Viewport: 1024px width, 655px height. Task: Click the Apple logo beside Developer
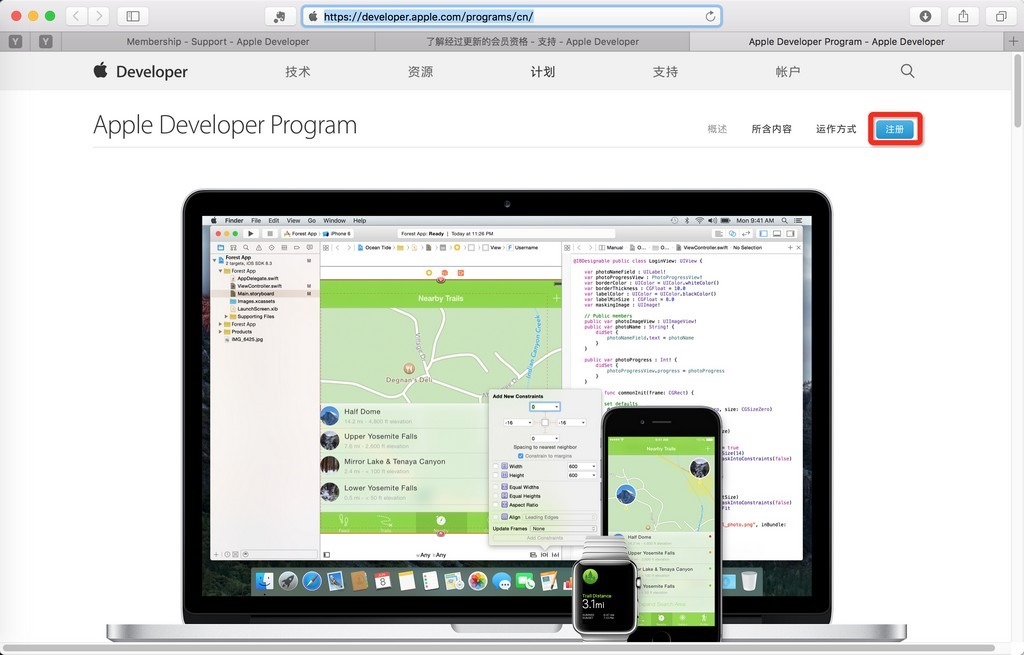pyautogui.click(x=100, y=70)
